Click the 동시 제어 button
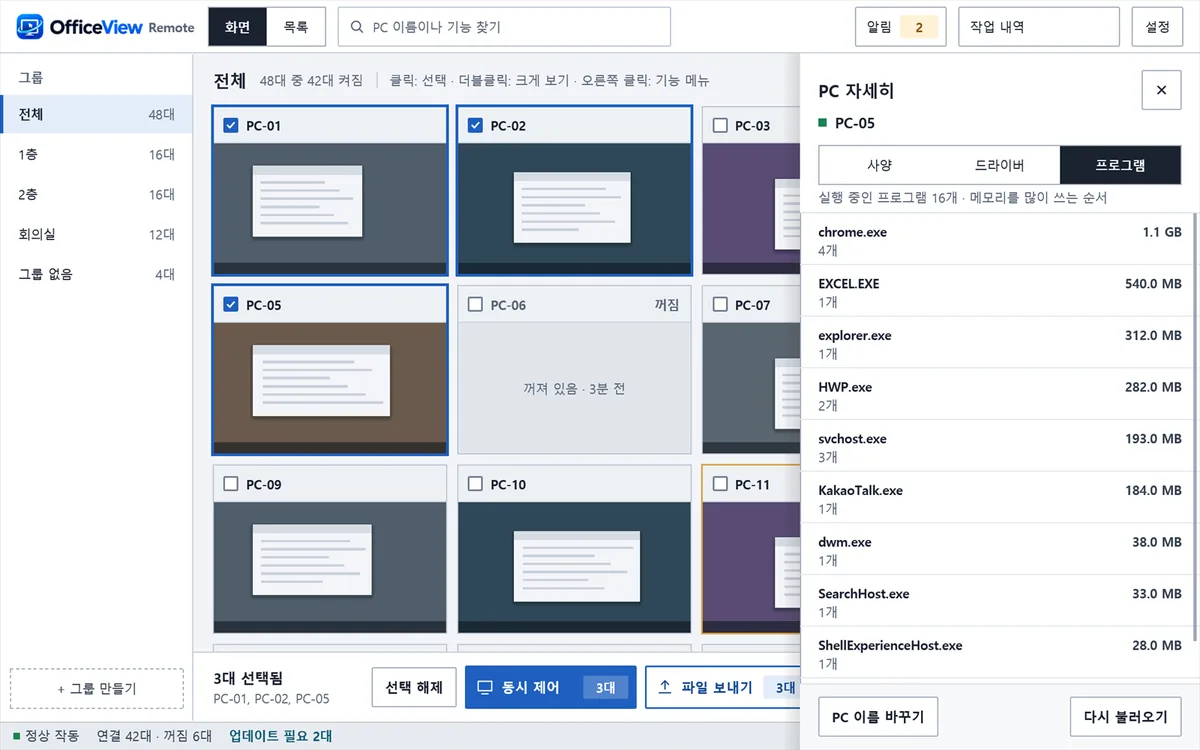The height and width of the screenshot is (750, 1200). [550, 688]
